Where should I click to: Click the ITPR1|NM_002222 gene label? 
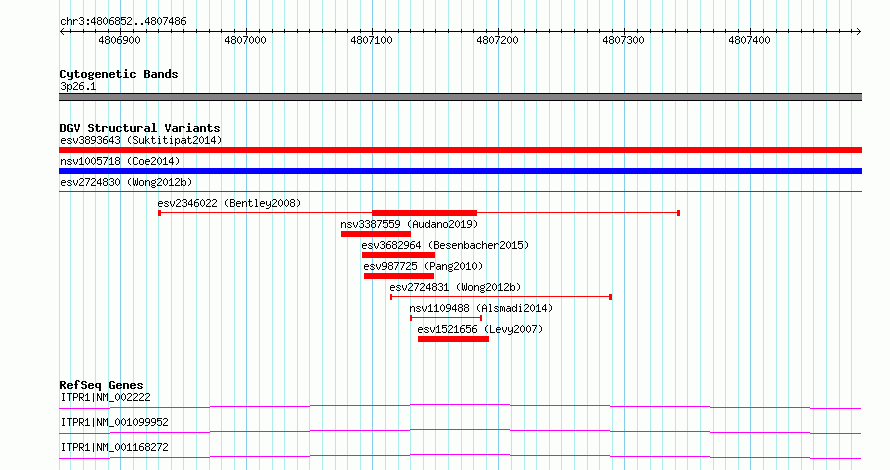tap(106, 397)
